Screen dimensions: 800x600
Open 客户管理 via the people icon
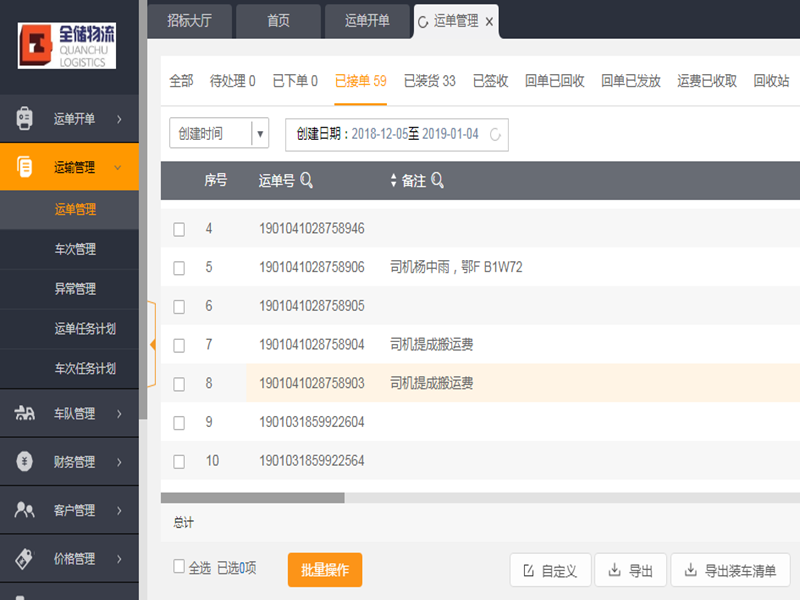[23, 510]
